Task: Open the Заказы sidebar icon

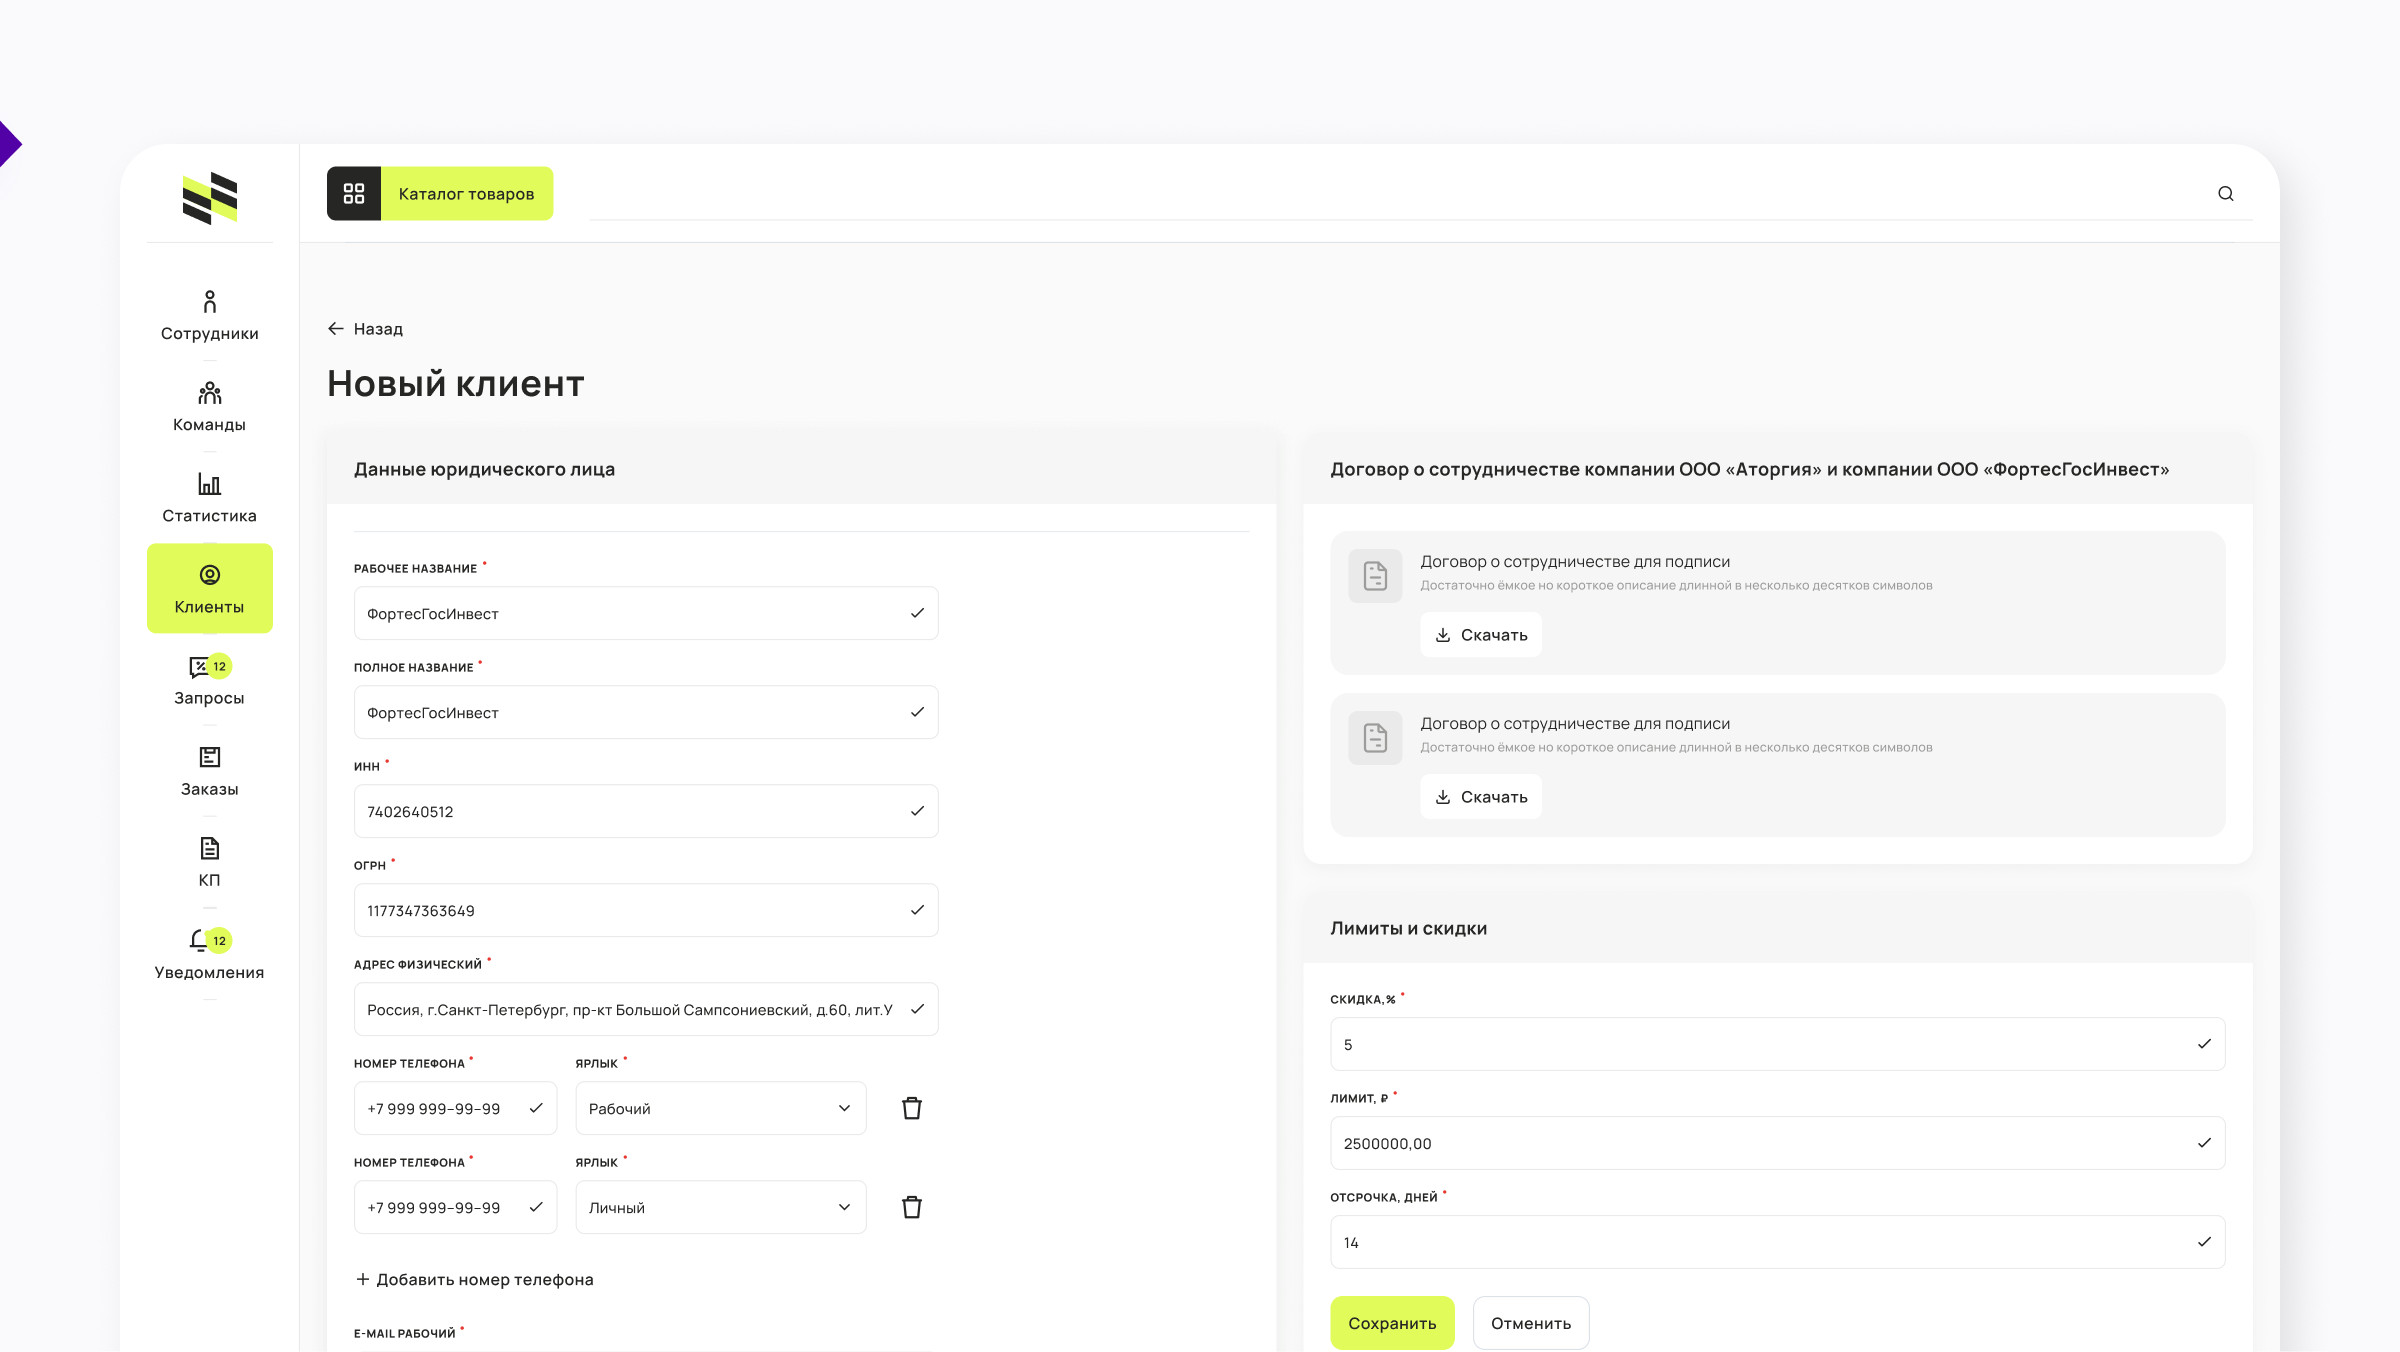Action: [209, 758]
